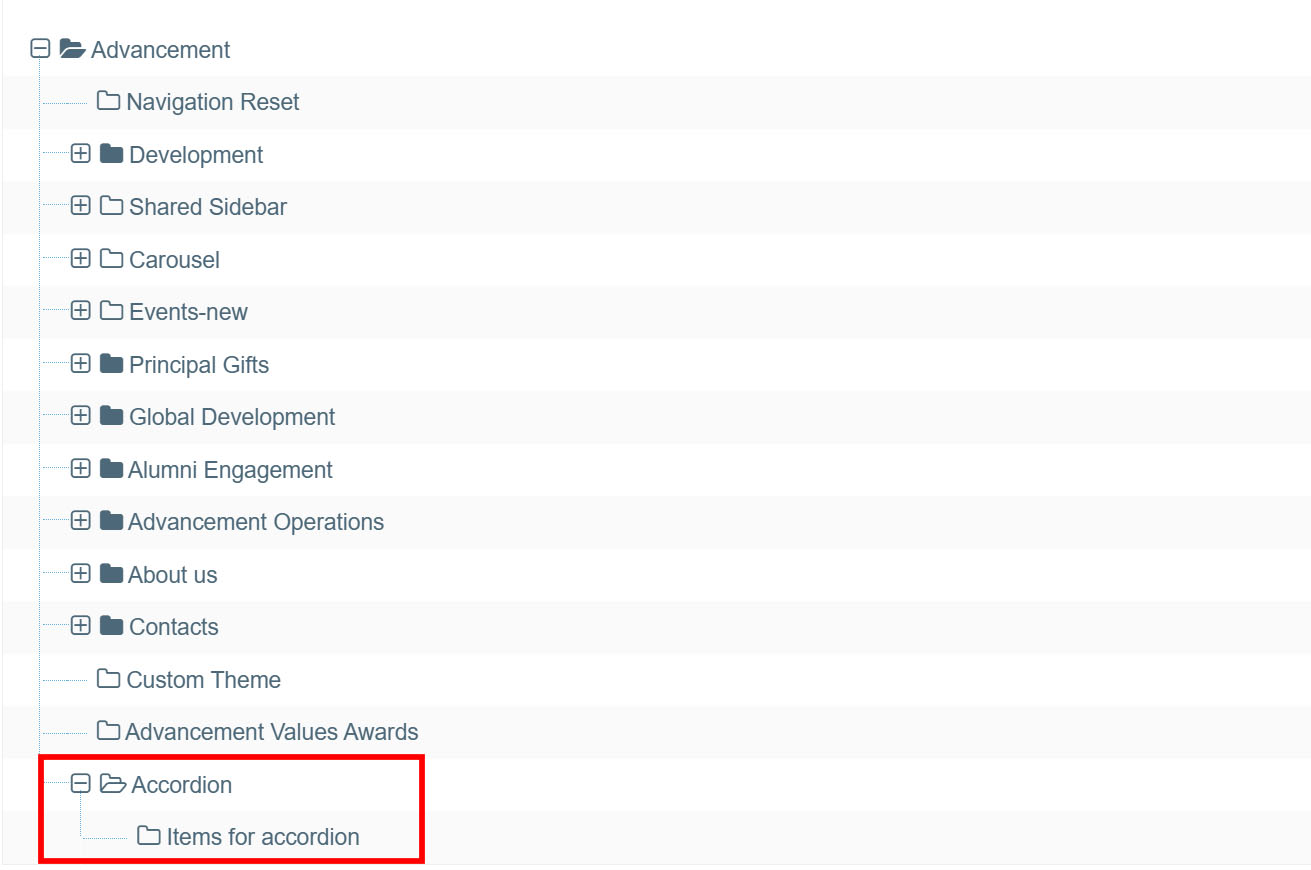Expand the Alumni Engagement node
The height and width of the screenshot is (870, 1311).
pos(81,469)
